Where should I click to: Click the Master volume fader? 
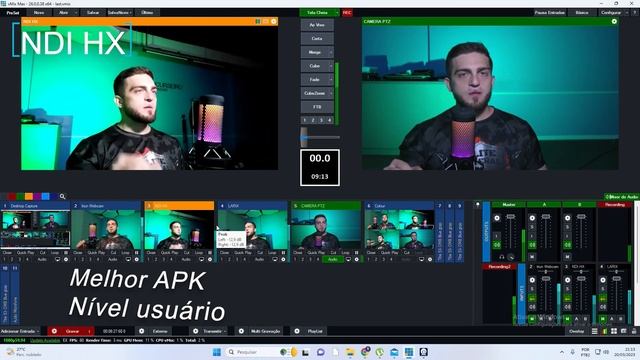tap(510, 217)
